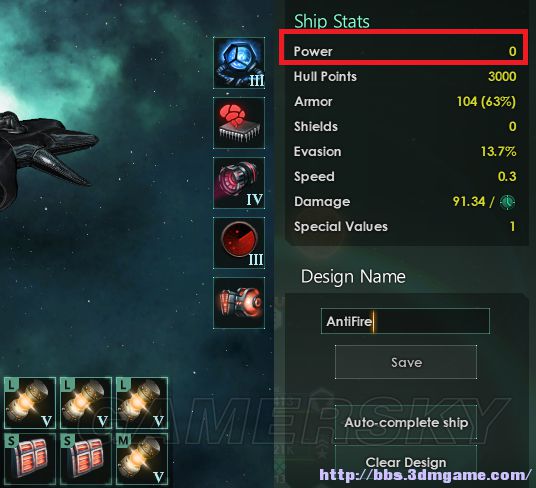The height and width of the screenshot is (488, 536).
Task: Click Auto-complete ship button
Action: tap(406, 422)
